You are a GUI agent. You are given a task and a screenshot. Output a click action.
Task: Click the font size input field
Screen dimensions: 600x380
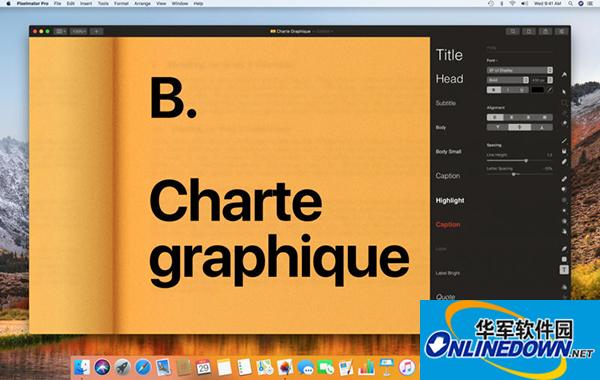538,80
